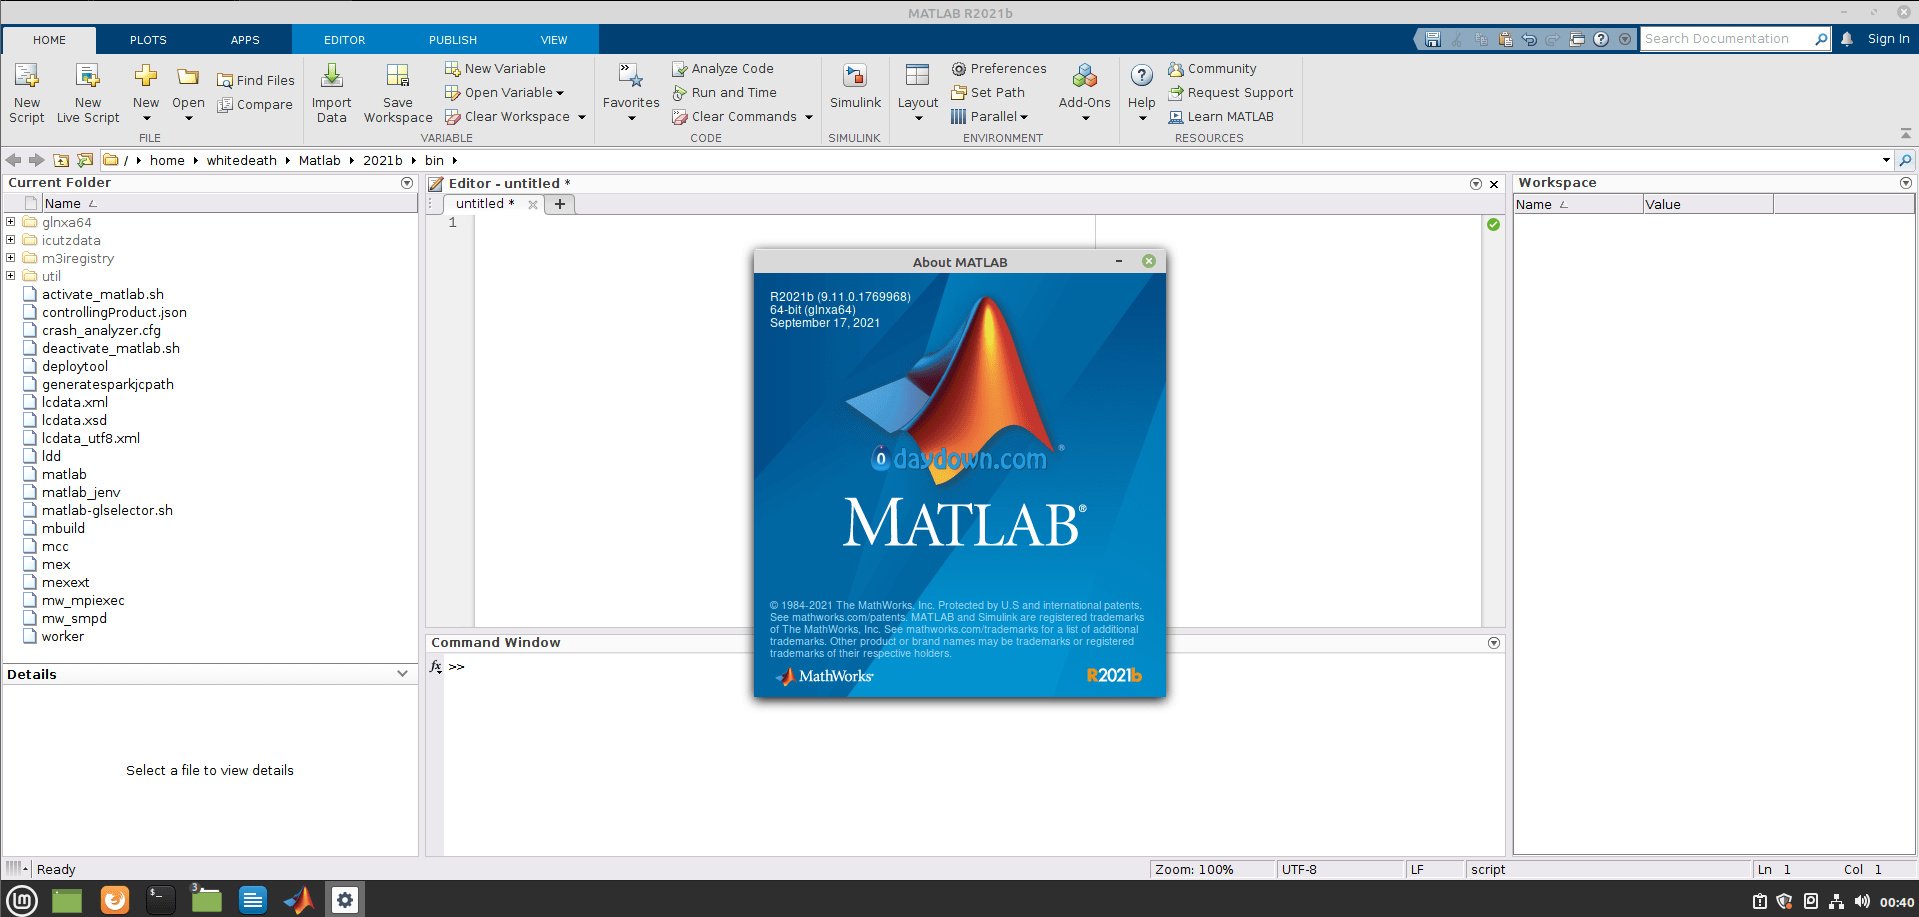
Task: Open the Community resource
Action: (x=1212, y=68)
